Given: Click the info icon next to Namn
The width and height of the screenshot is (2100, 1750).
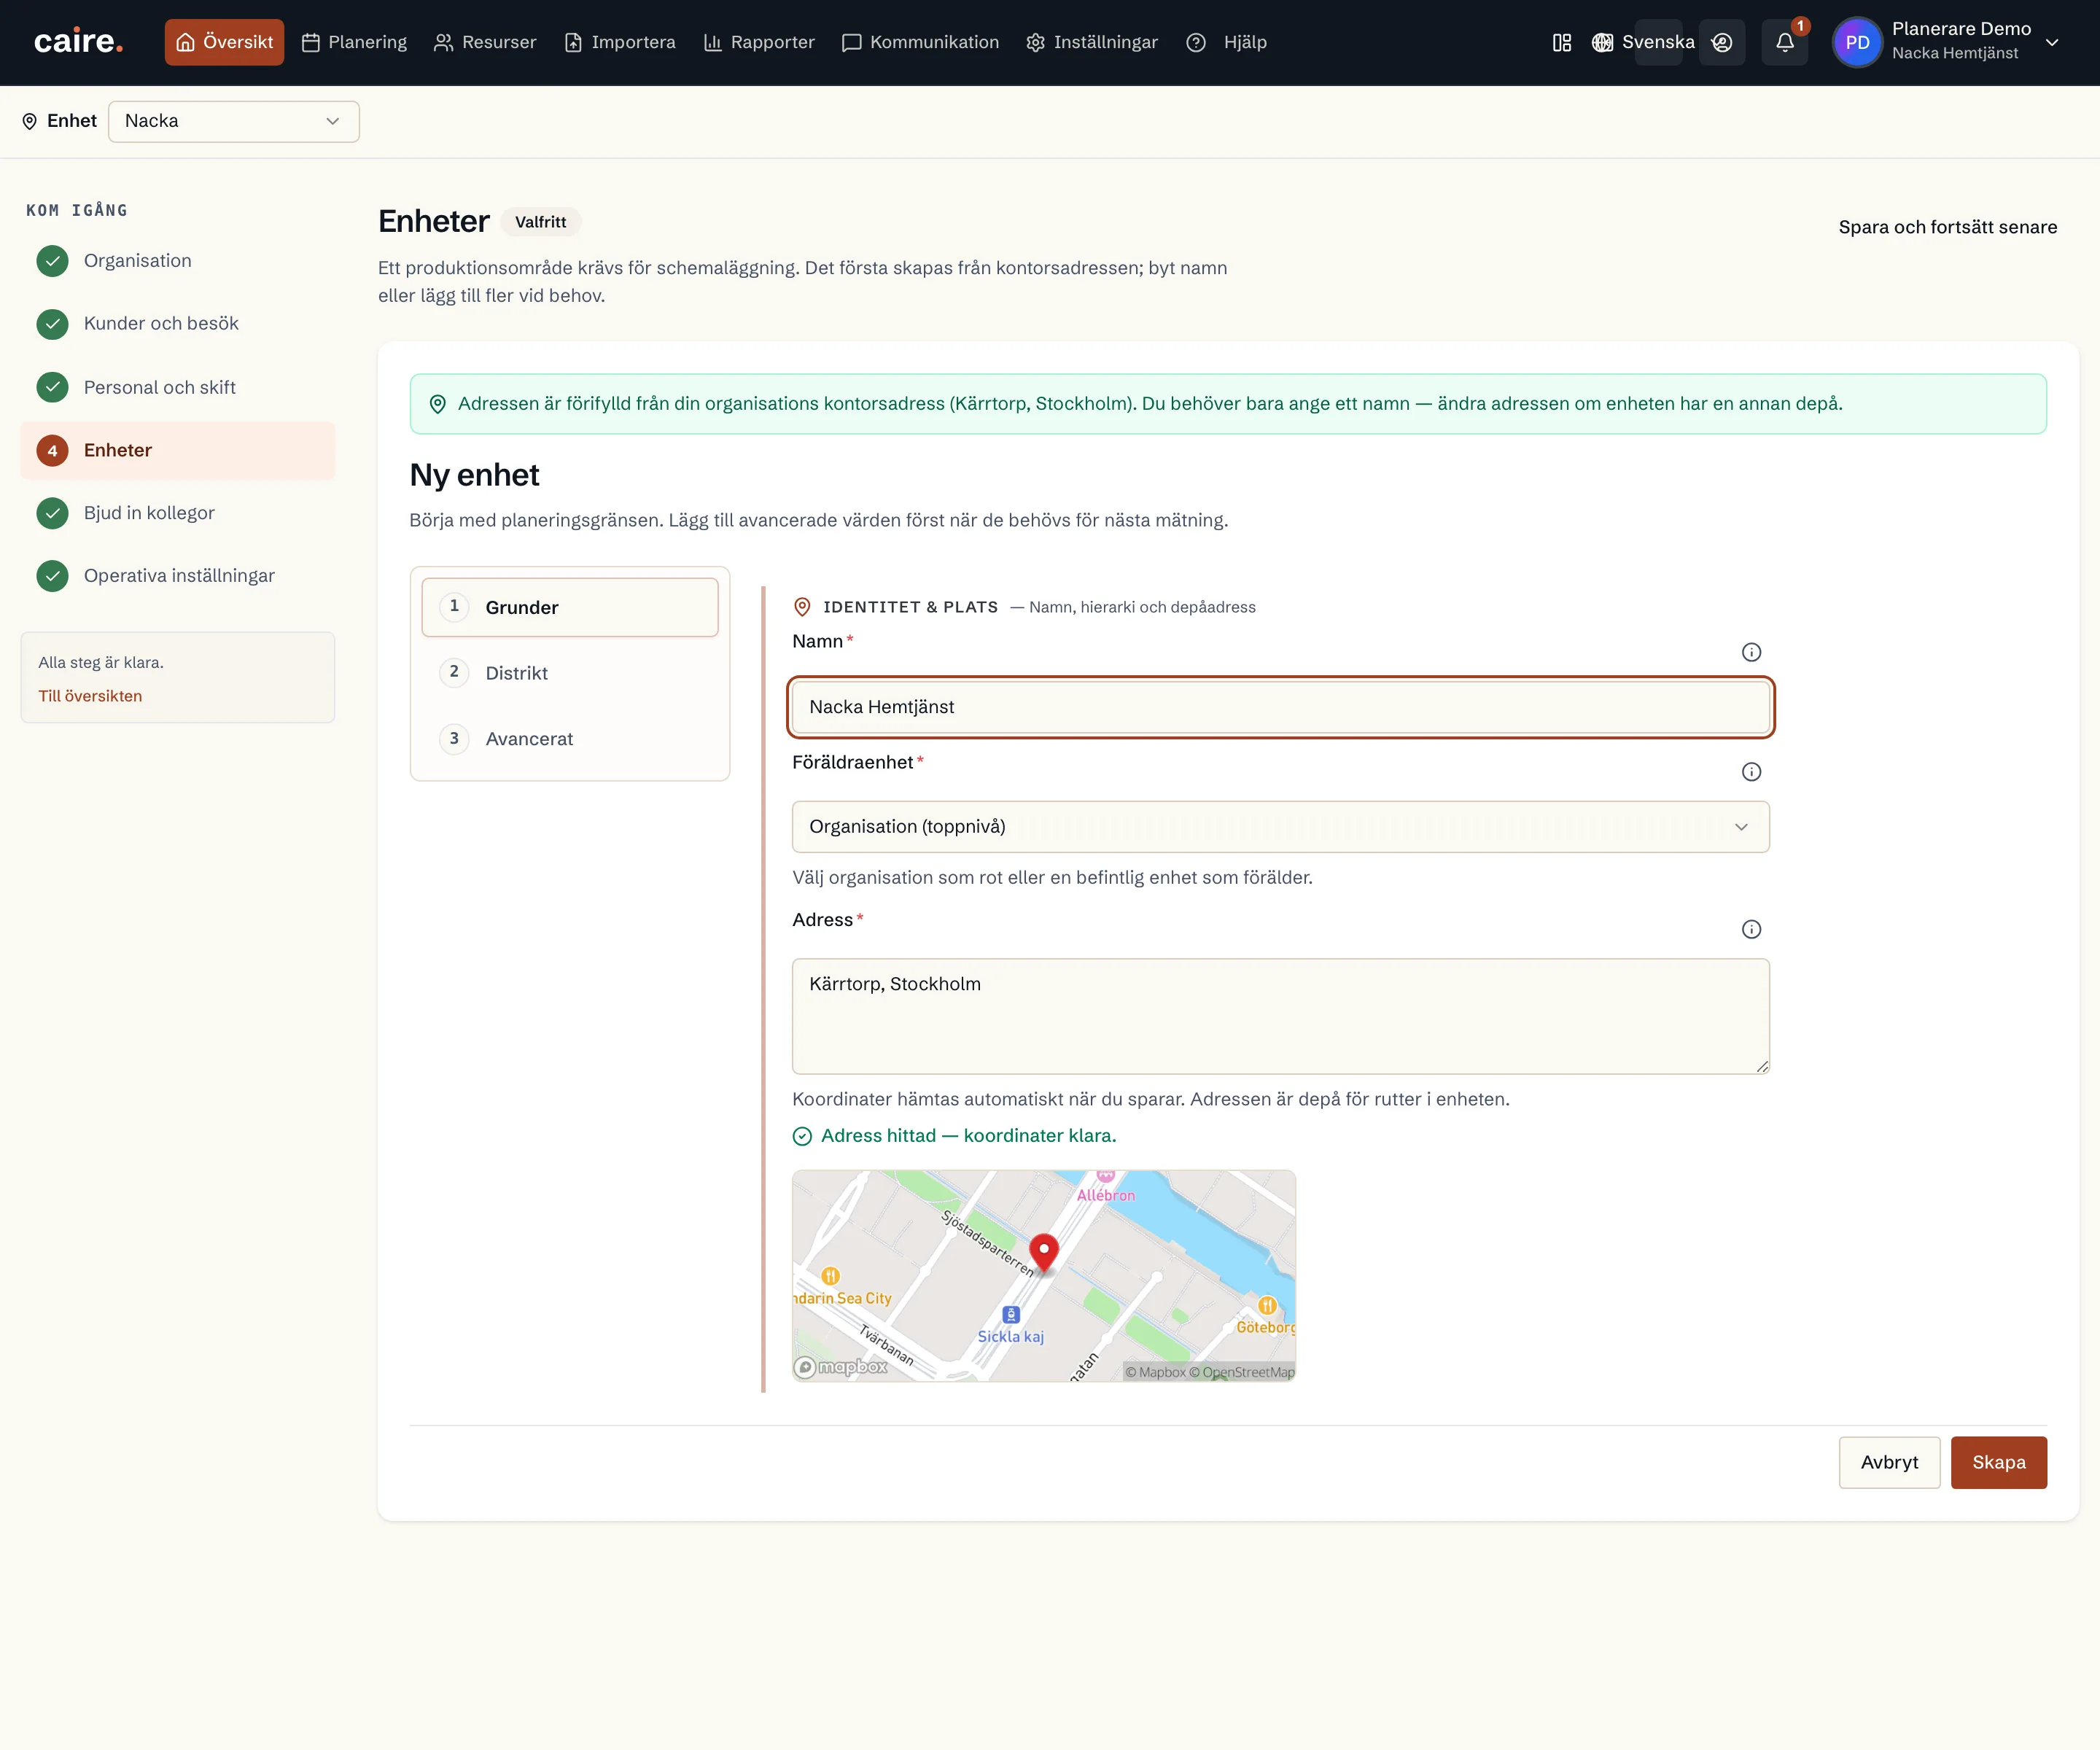Looking at the screenshot, I should pos(1751,652).
